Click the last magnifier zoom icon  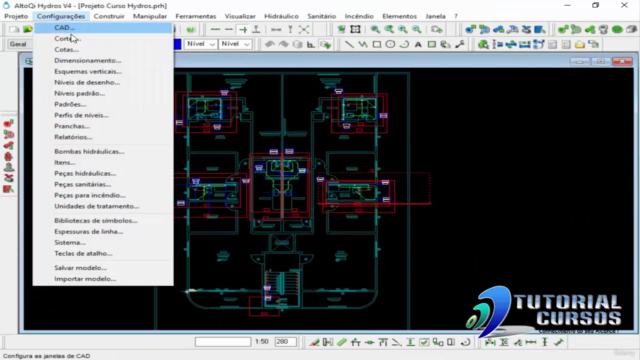click(417, 29)
